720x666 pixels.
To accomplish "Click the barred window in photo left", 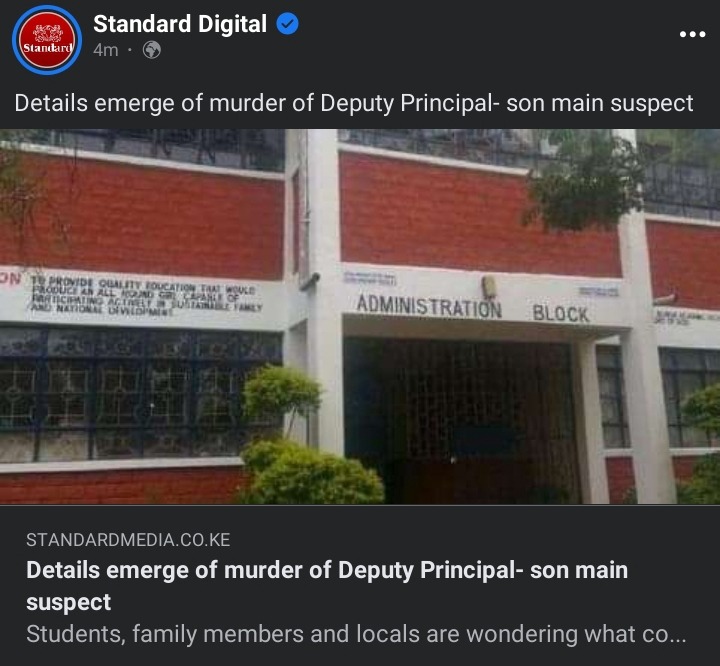I will tap(140, 394).
